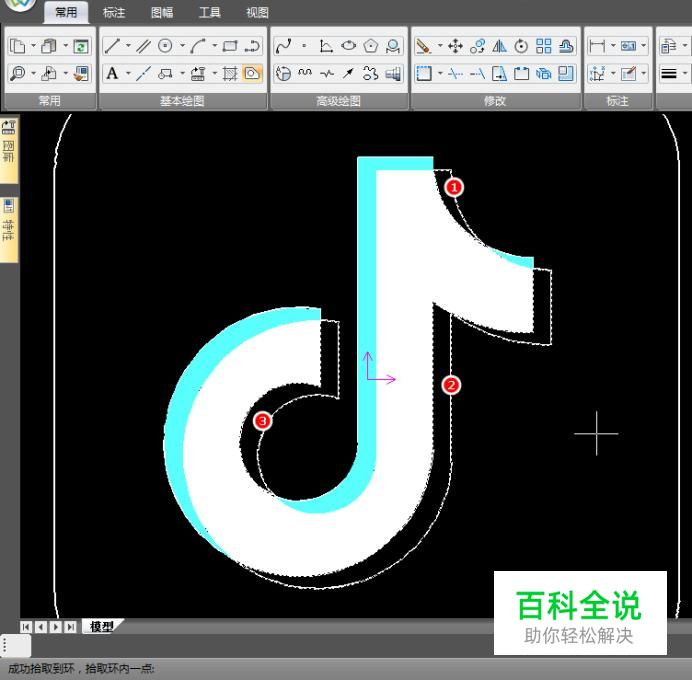This screenshot has height=680, width=692.
Task: Click the Text tool 'A' icon
Action: tap(112, 73)
